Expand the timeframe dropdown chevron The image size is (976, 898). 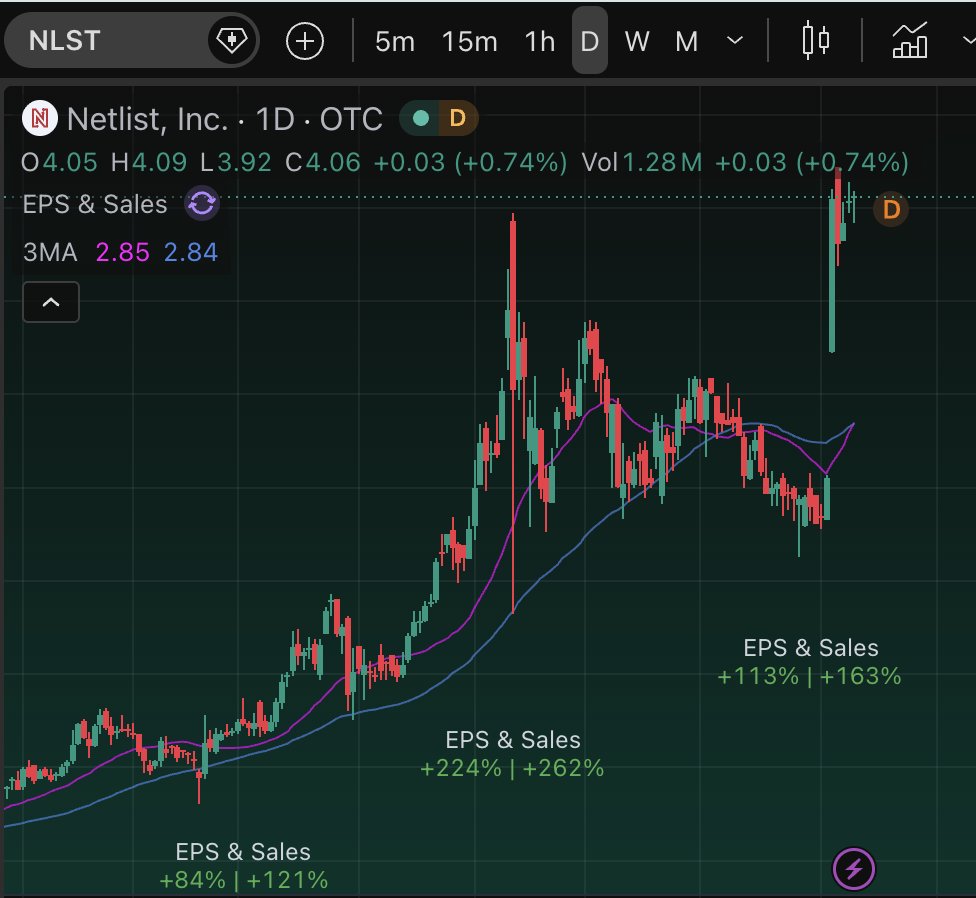[x=734, y=41]
